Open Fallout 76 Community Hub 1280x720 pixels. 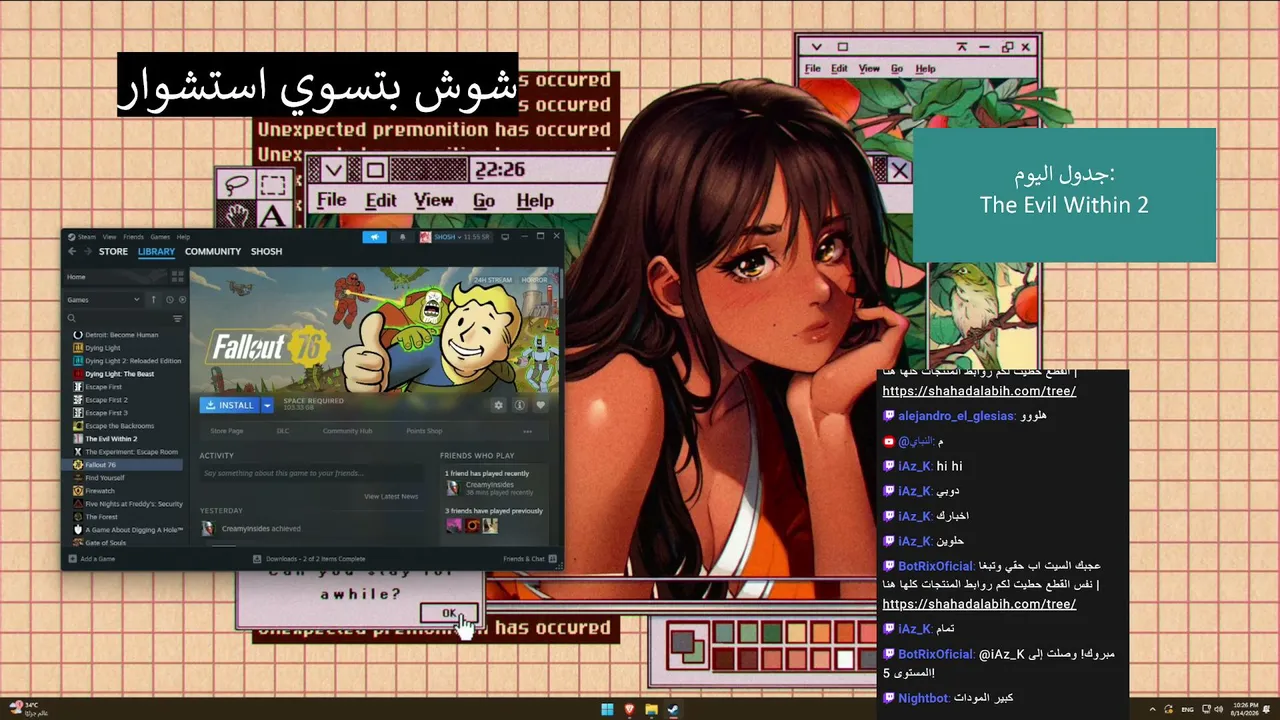tap(347, 431)
